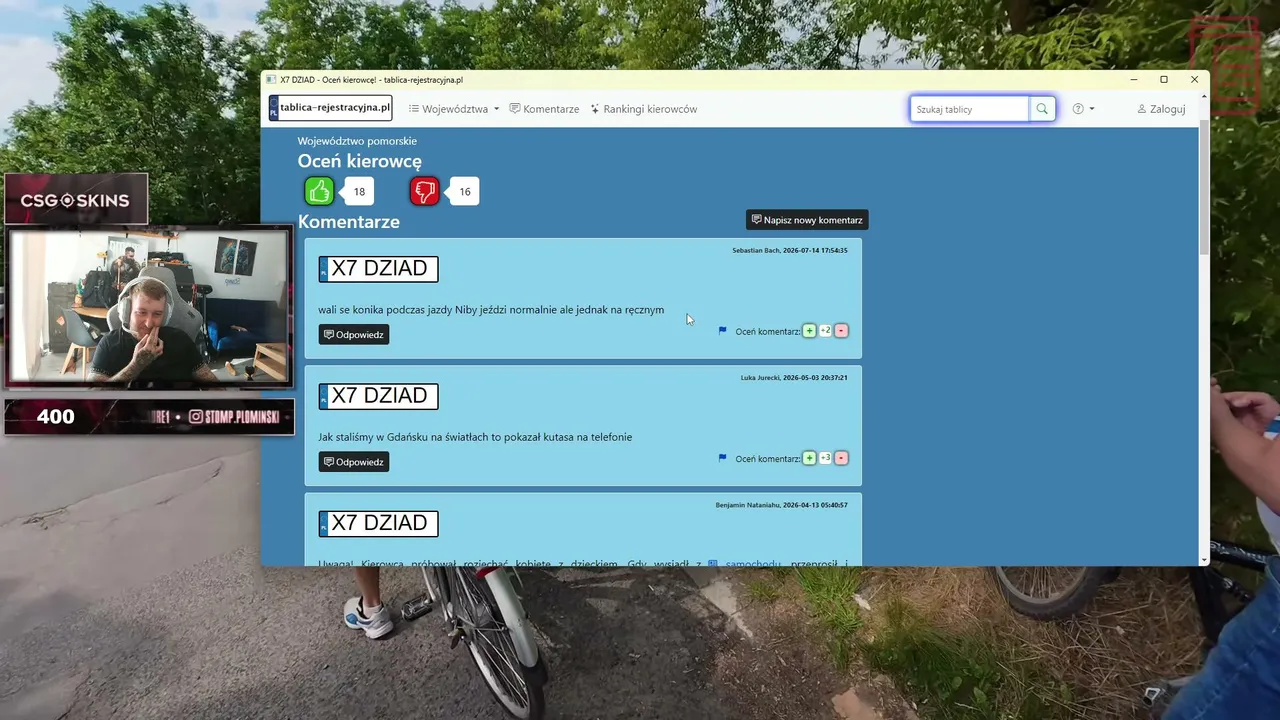Open tablica-rejestracyjna.pl logo home link
Image resolution: width=1280 pixels, height=720 pixels.
click(x=330, y=108)
